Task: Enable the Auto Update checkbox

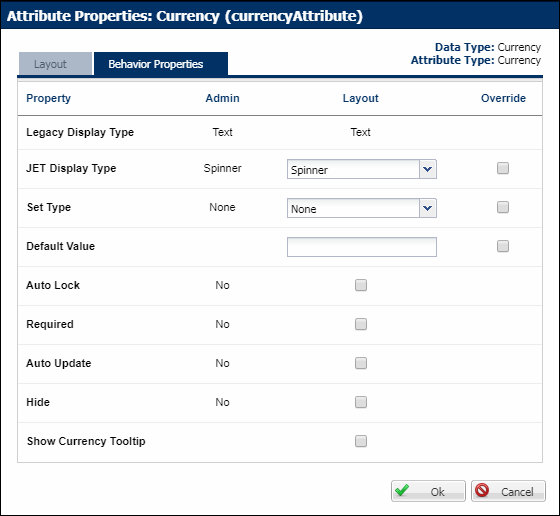Action: tap(361, 363)
